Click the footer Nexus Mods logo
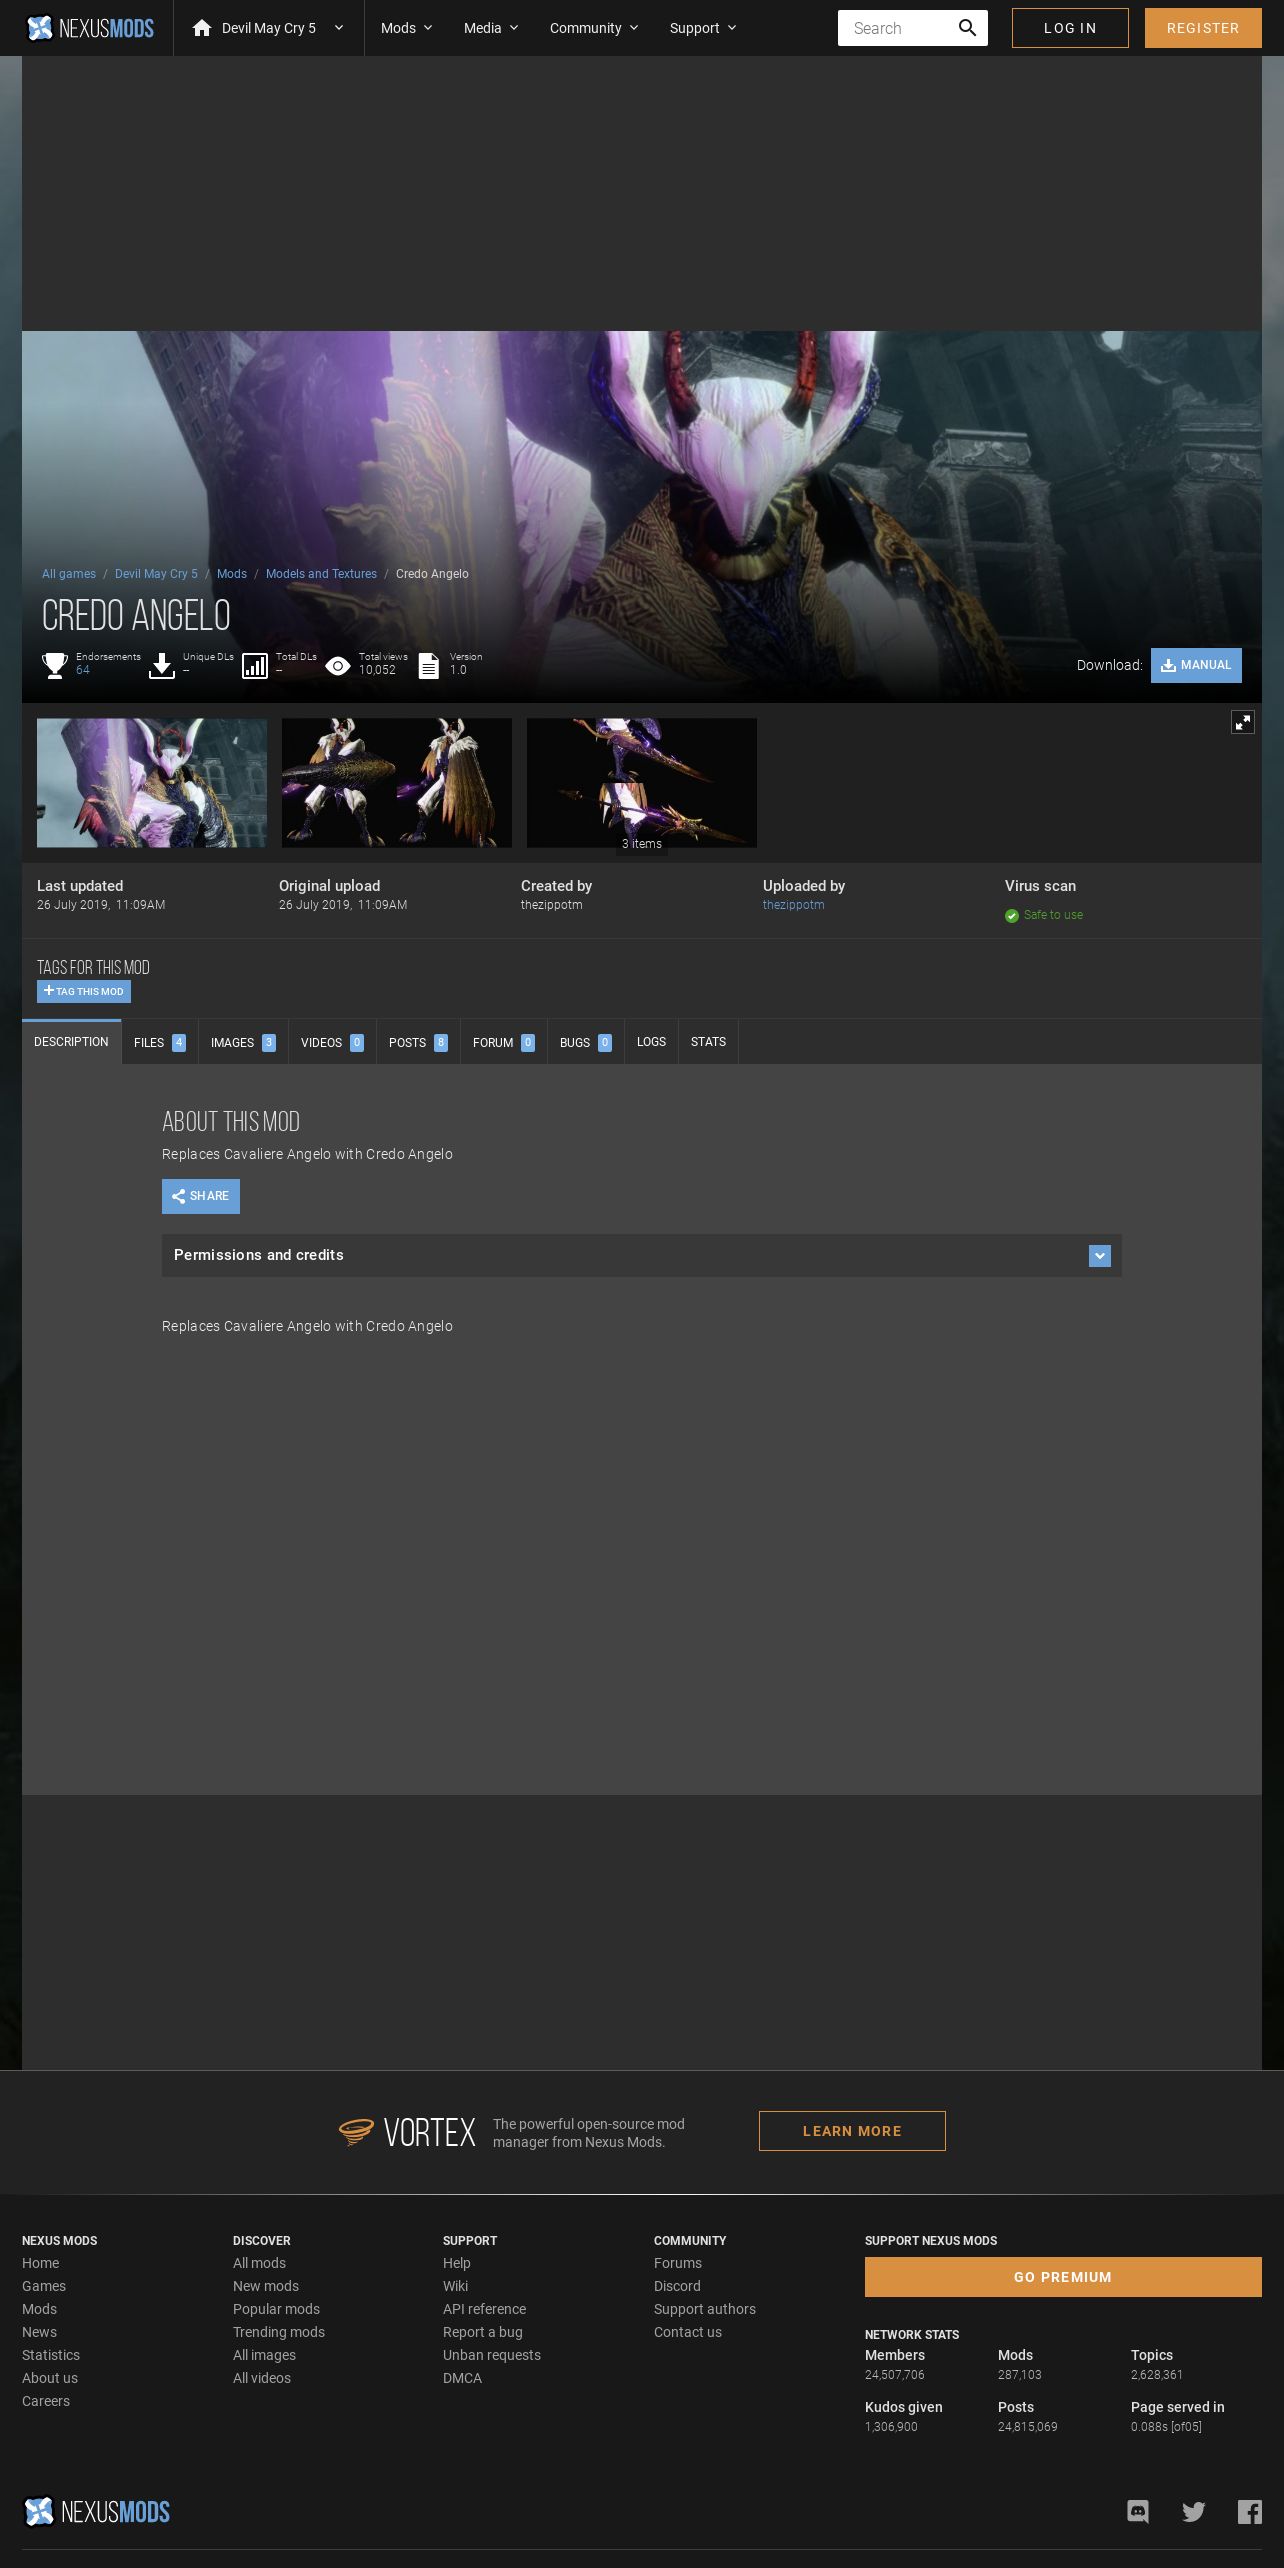 point(96,2511)
